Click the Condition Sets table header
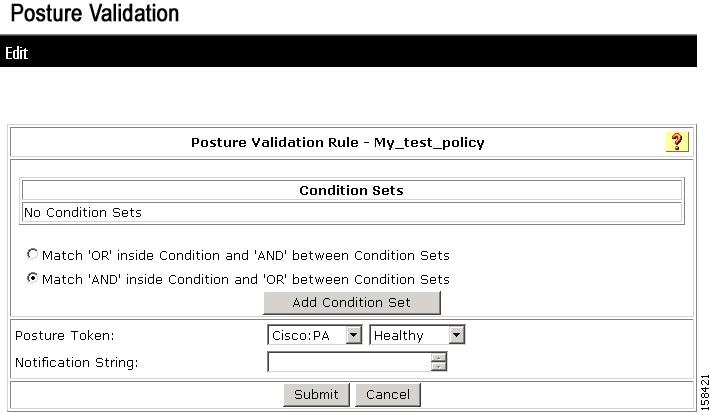 (351, 190)
